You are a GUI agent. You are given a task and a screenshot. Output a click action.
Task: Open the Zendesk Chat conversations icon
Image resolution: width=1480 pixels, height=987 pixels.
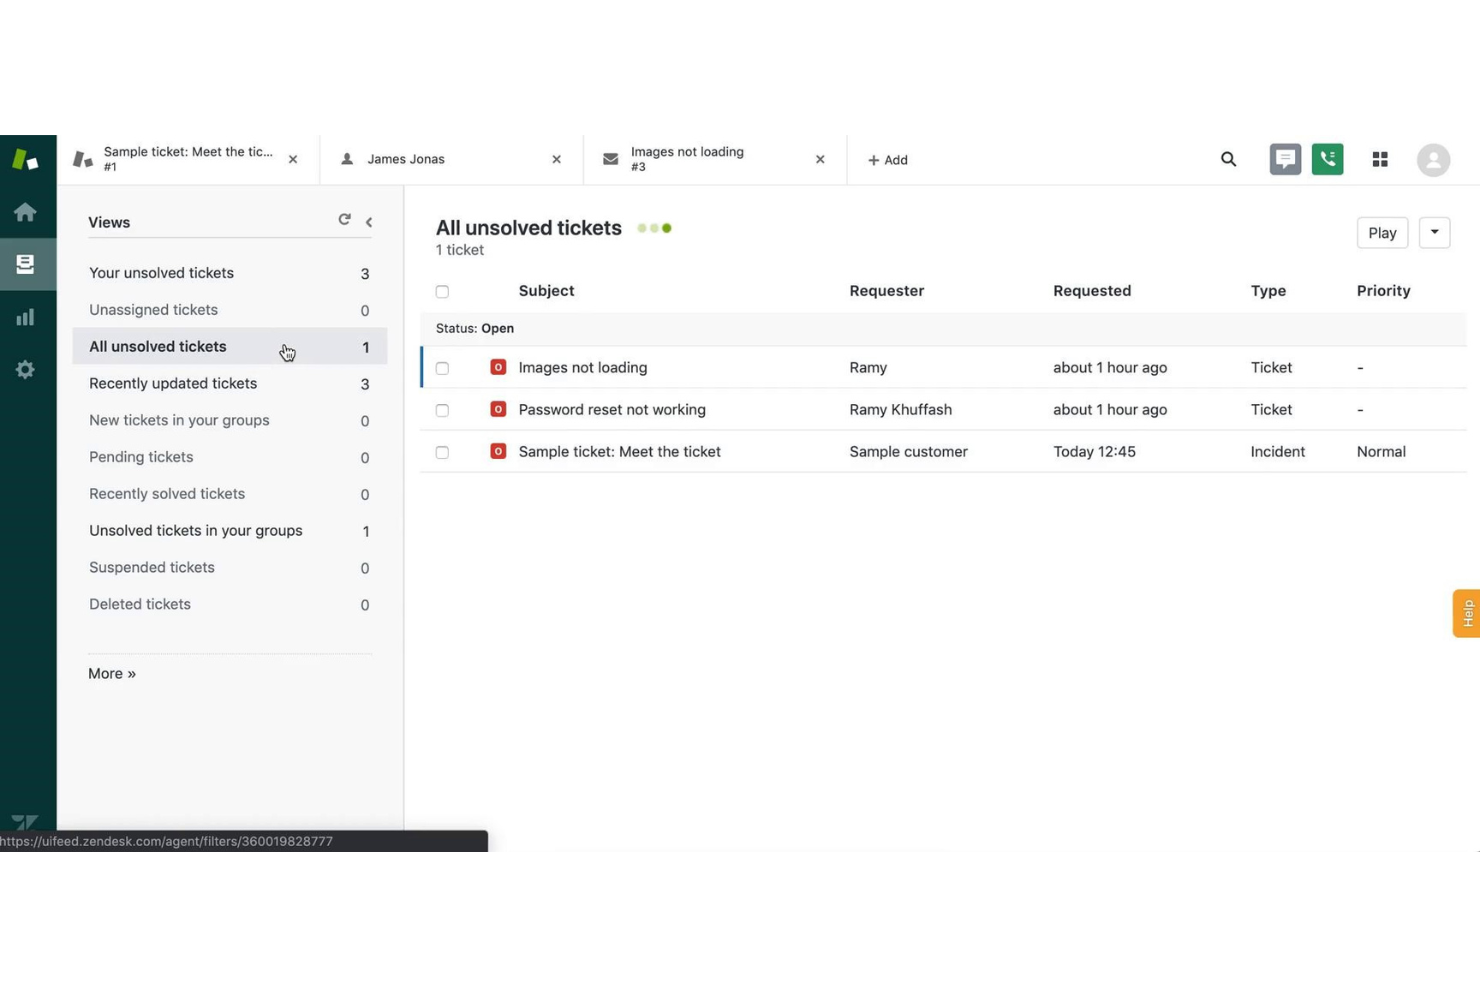pos(1285,159)
